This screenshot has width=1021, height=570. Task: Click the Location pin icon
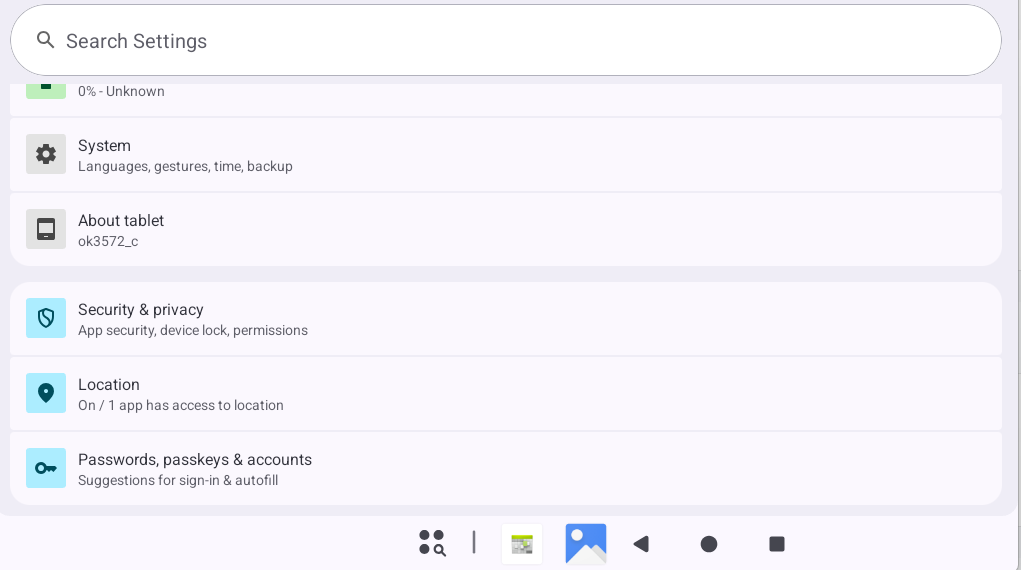click(x=46, y=393)
